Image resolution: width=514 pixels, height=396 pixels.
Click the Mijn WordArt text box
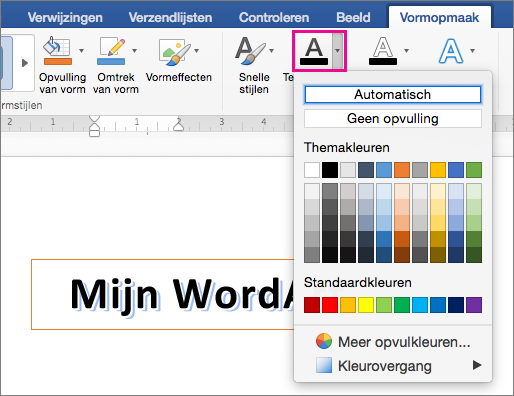(x=163, y=294)
